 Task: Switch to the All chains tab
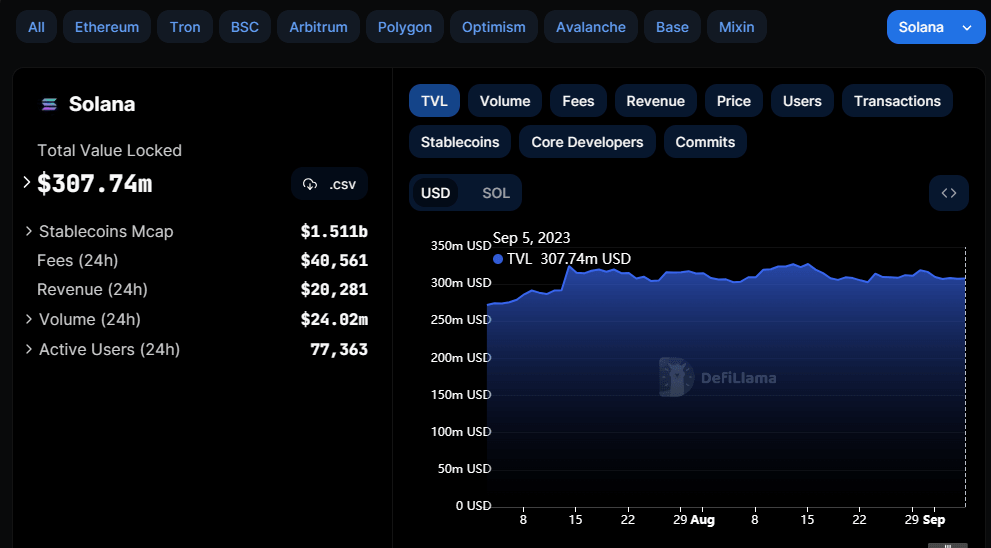click(x=37, y=27)
